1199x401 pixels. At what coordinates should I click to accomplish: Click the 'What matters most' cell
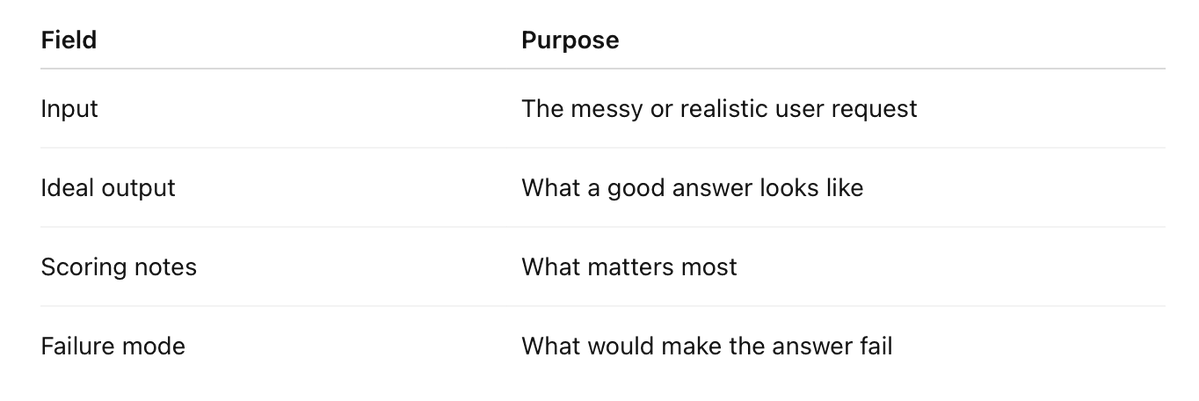coord(629,267)
